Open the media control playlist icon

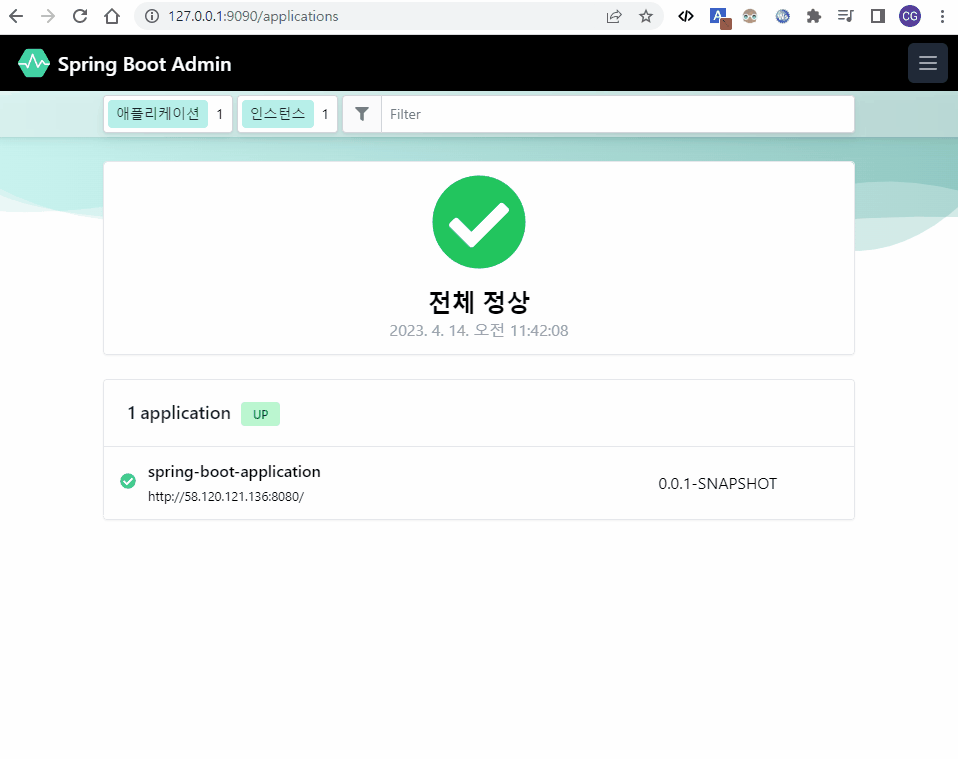(x=846, y=16)
